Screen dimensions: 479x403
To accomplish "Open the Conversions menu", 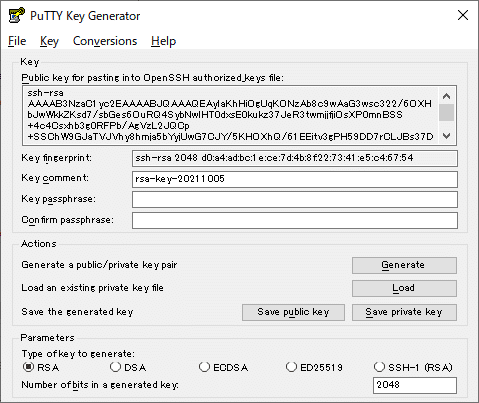I will (105, 41).
